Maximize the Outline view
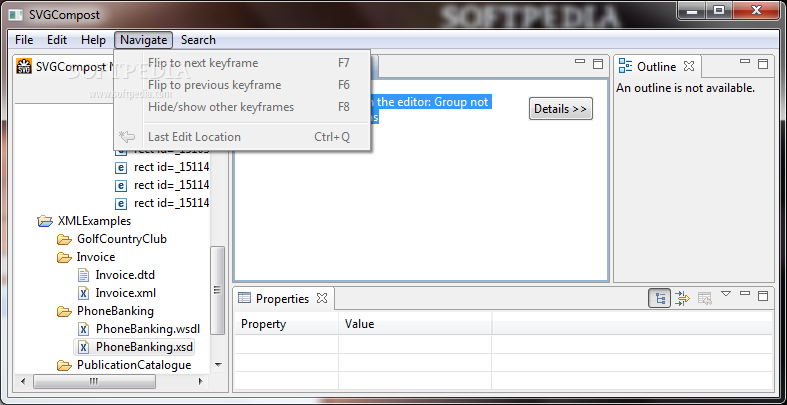 [x=763, y=64]
